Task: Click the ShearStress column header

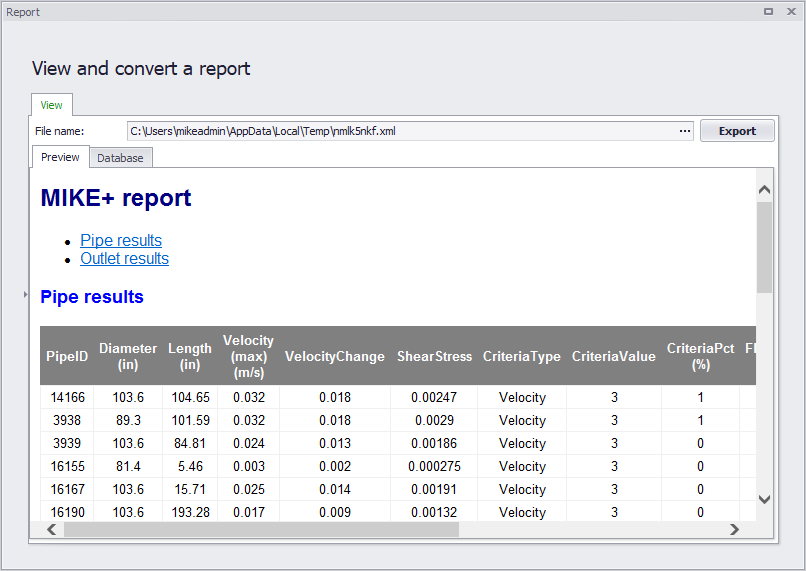Action: point(434,356)
